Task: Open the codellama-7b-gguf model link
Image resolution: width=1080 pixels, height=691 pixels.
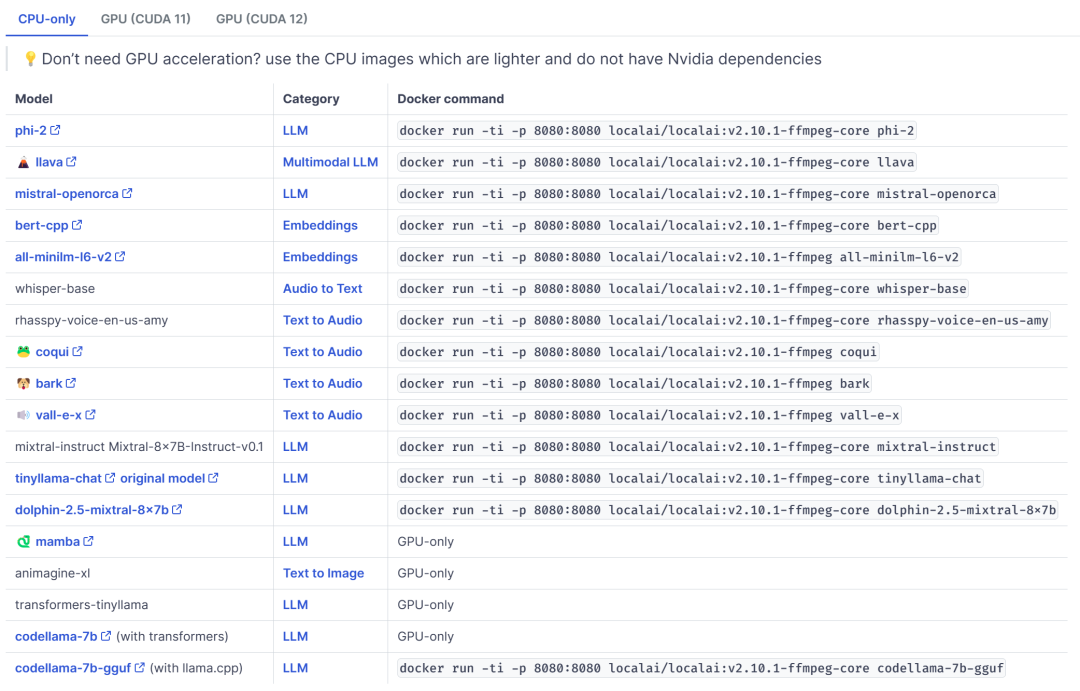Action: [x=73, y=668]
